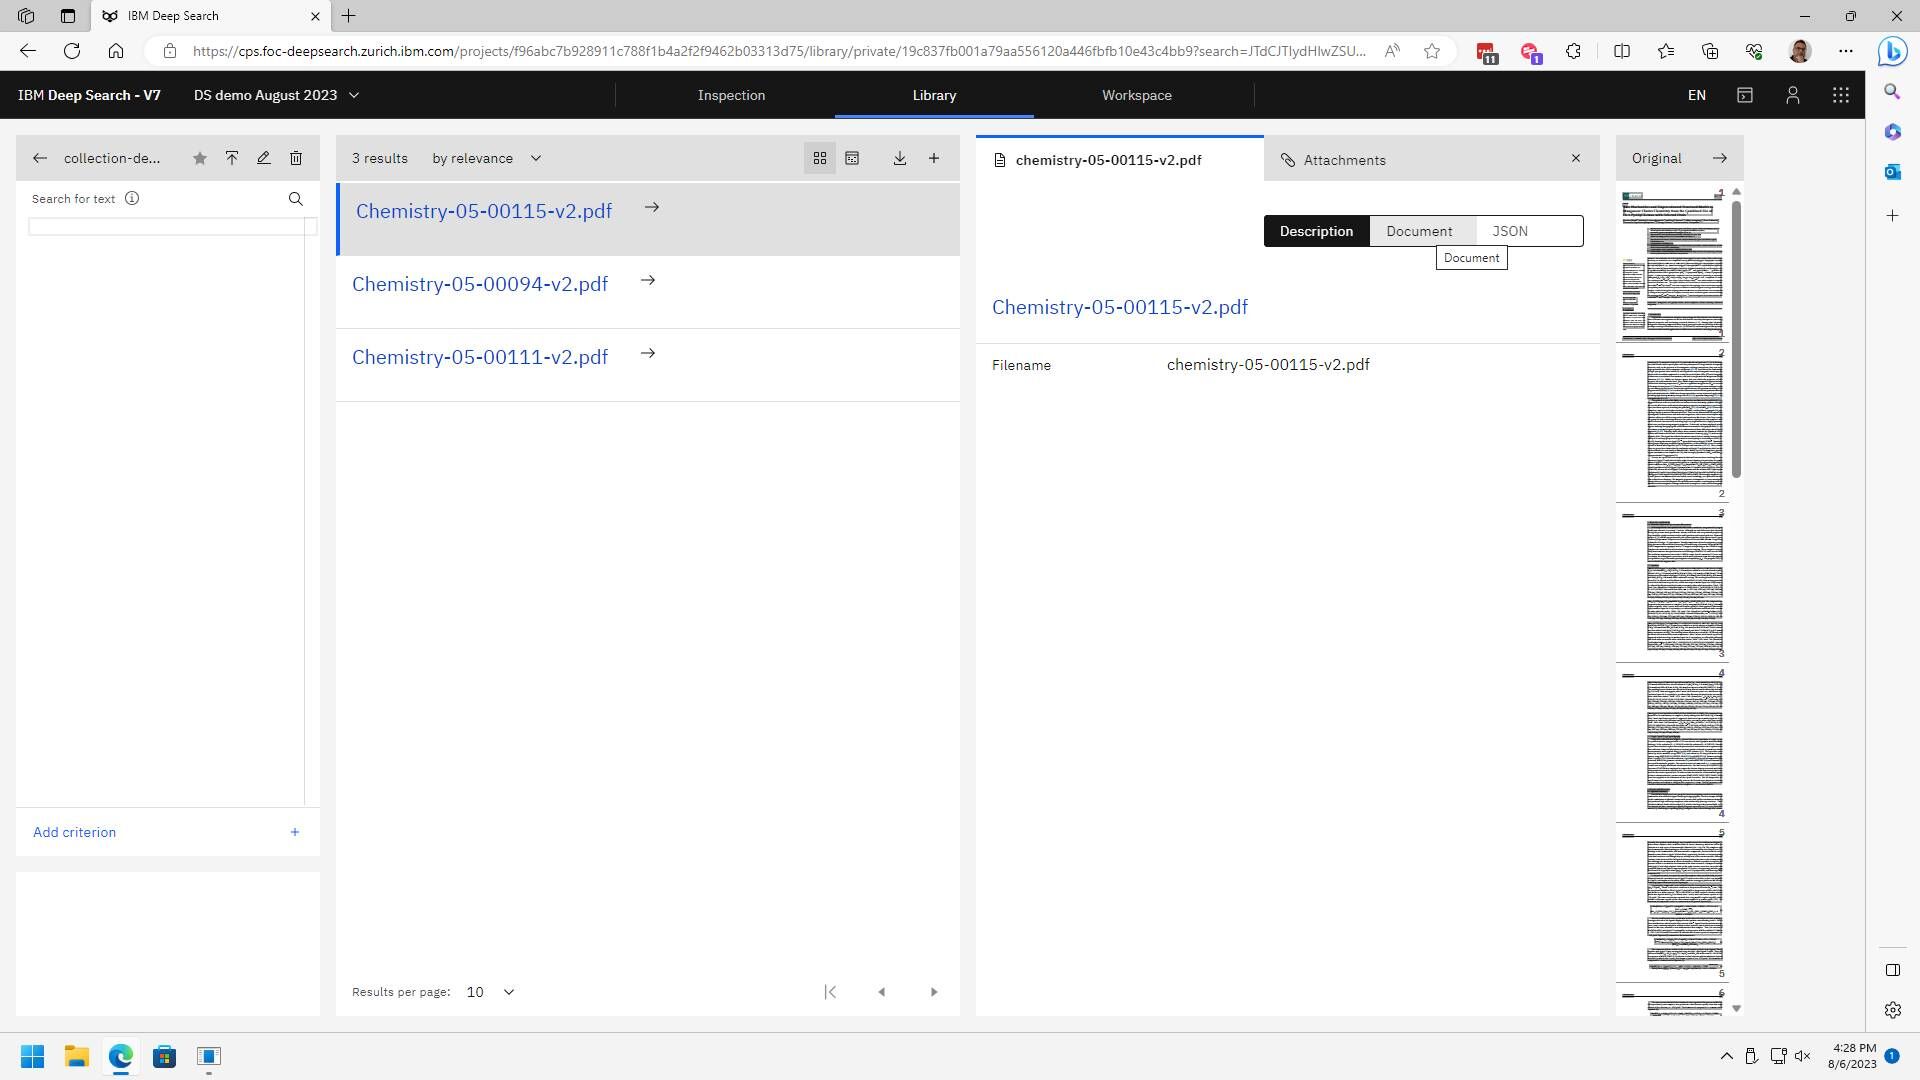Show info for Search for text

pyautogui.click(x=132, y=198)
